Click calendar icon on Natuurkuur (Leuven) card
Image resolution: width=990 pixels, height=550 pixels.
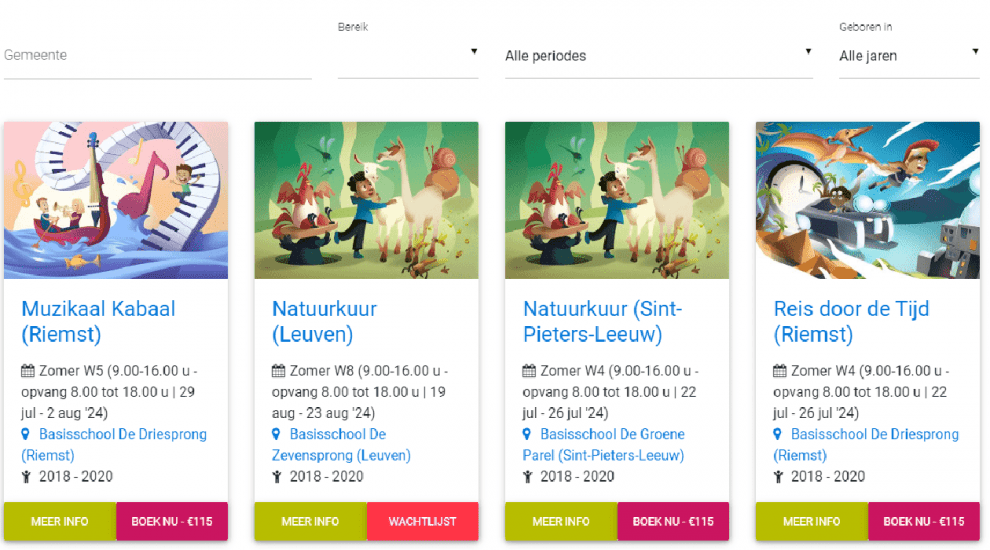click(279, 371)
